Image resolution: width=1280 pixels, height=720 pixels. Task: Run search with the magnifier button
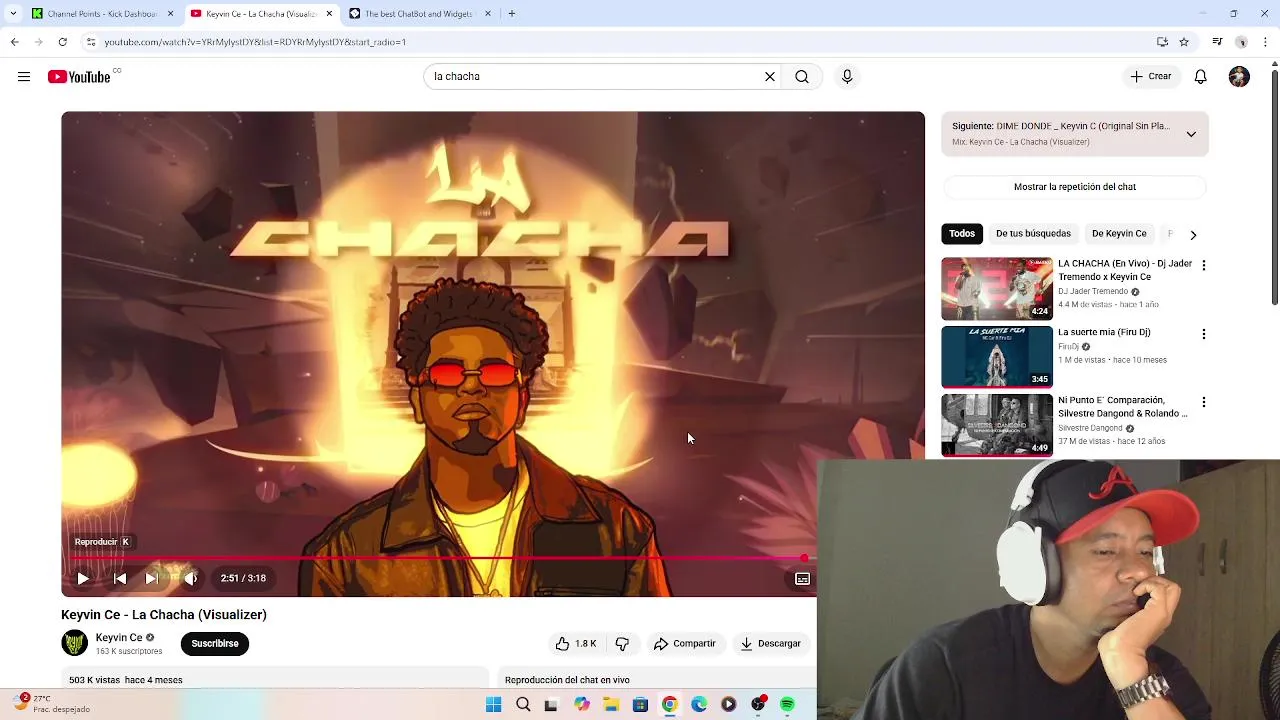point(802,77)
